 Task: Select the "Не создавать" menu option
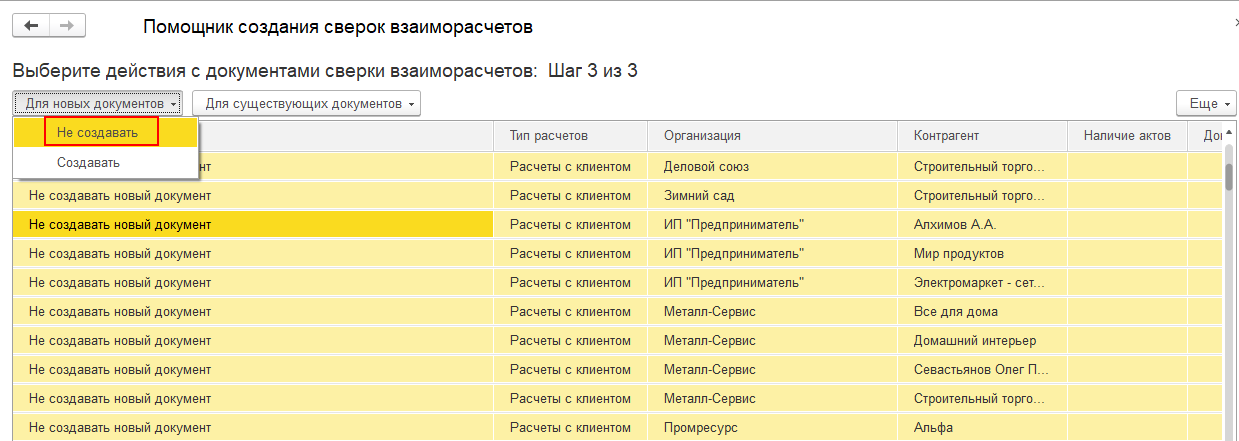coord(102,132)
